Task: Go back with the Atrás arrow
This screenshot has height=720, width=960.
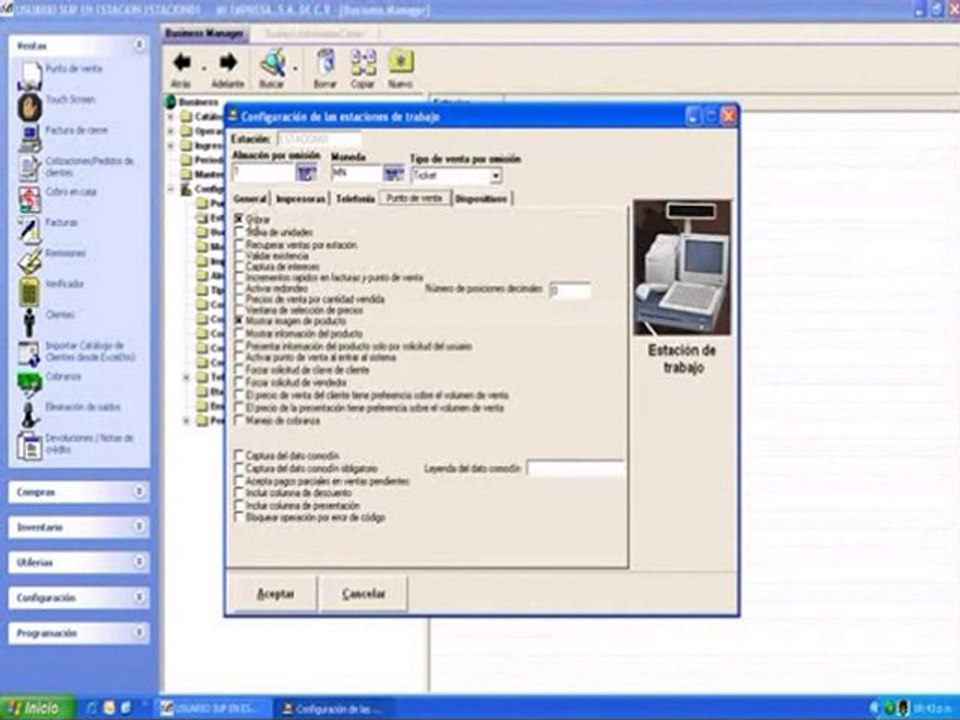Action: (182, 62)
